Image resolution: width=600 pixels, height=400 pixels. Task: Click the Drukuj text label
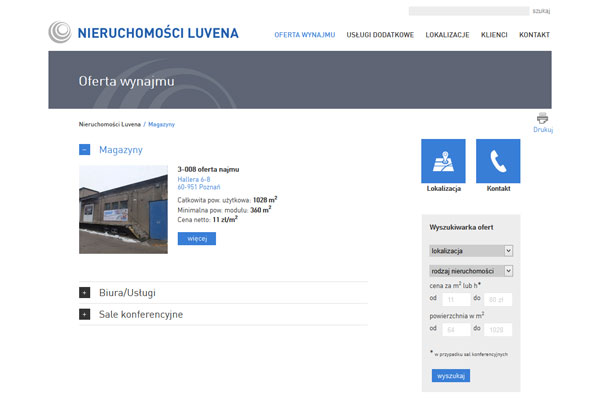pos(543,129)
